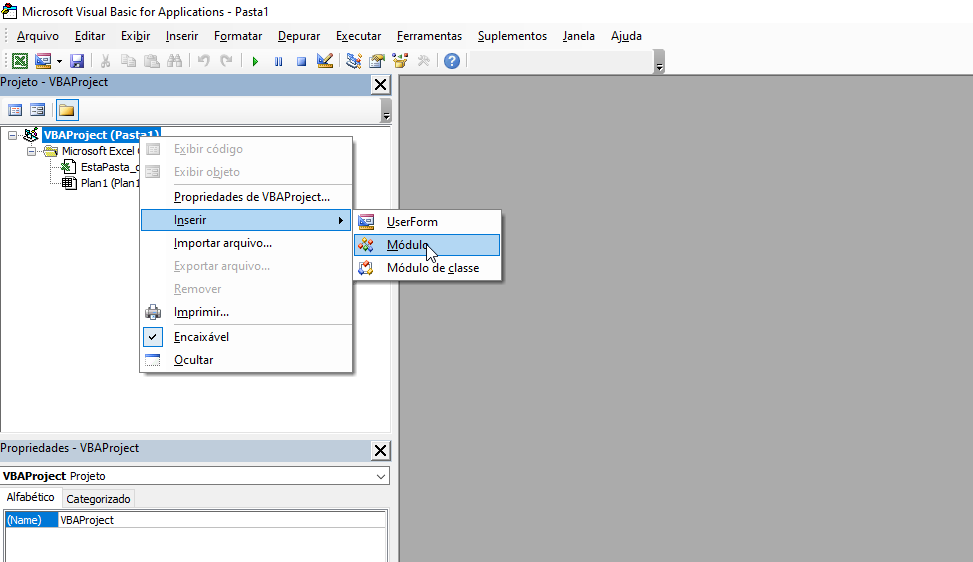Select the Plan1 worksheet tree item
The width and height of the screenshot is (973, 562).
110,183
